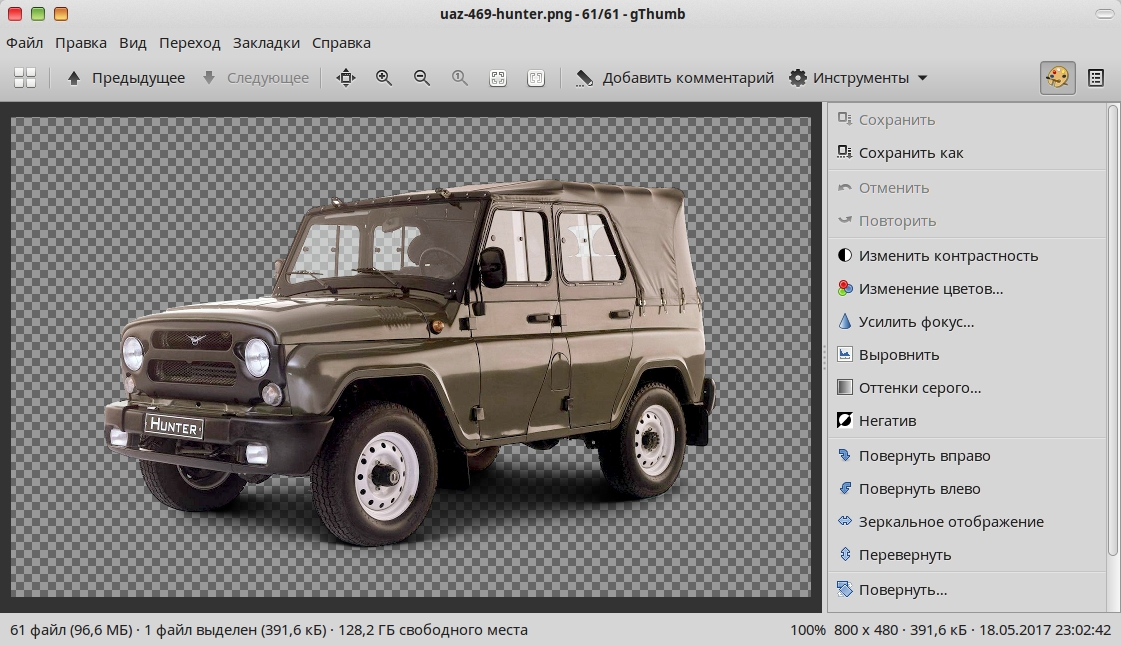Open the Повернуть... free rotate tool
This screenshot has height=646, width=1121.
(967, 590)
